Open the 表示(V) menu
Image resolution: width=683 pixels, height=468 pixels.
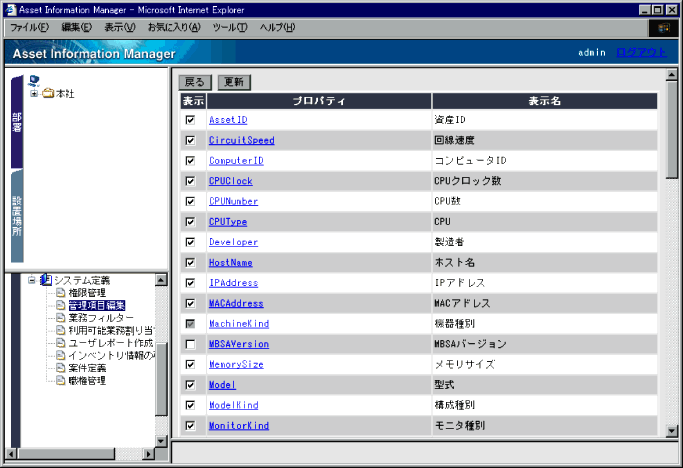point(120,27)
